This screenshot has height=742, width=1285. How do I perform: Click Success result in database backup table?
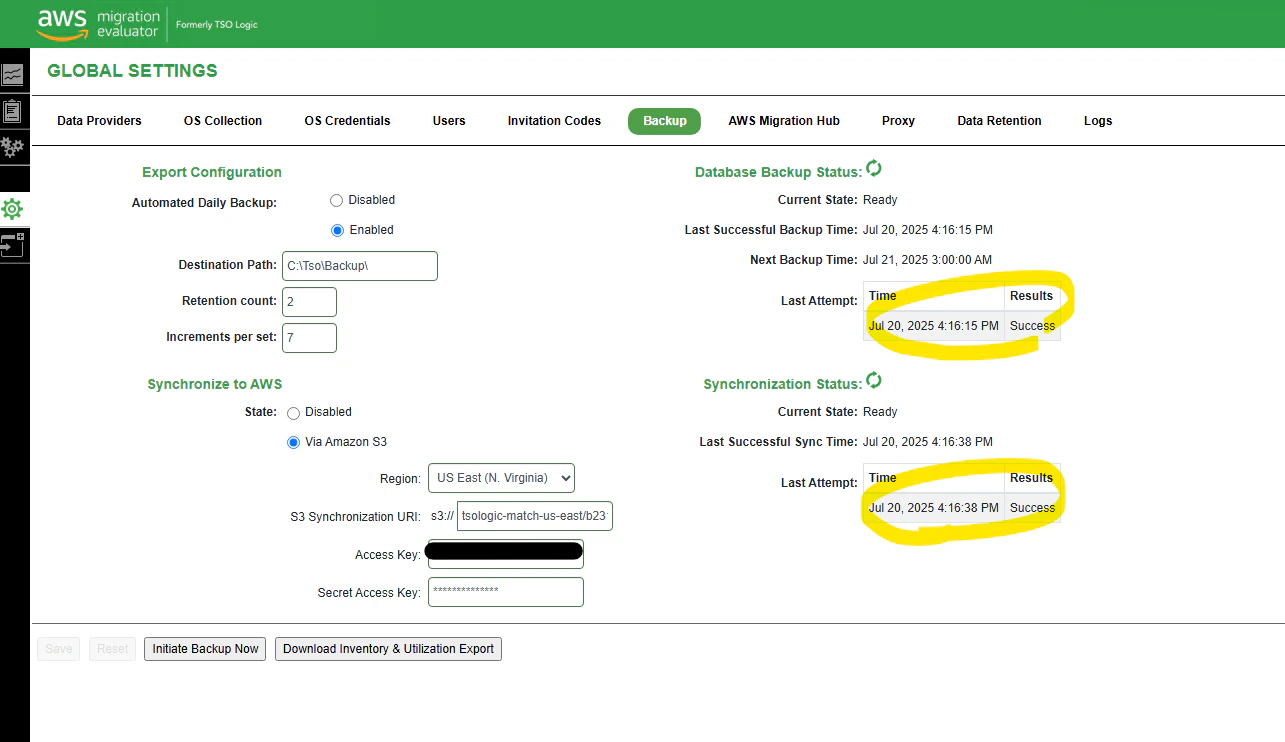point(1032,326)
